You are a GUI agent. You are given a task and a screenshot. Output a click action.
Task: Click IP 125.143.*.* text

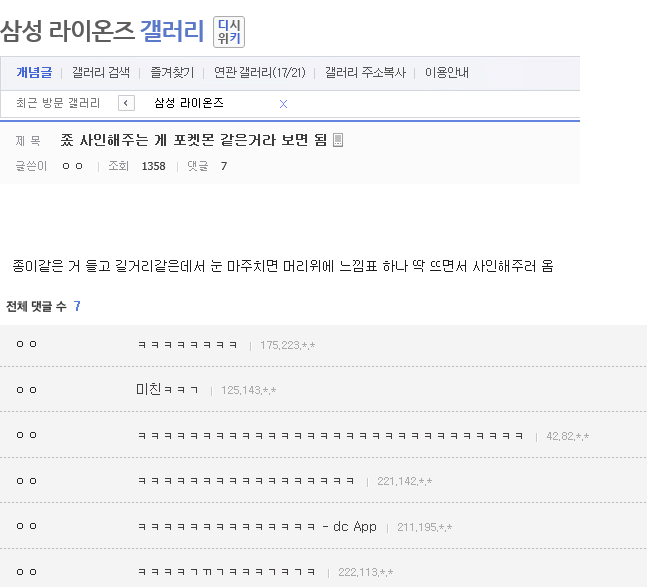pos(248,390)
